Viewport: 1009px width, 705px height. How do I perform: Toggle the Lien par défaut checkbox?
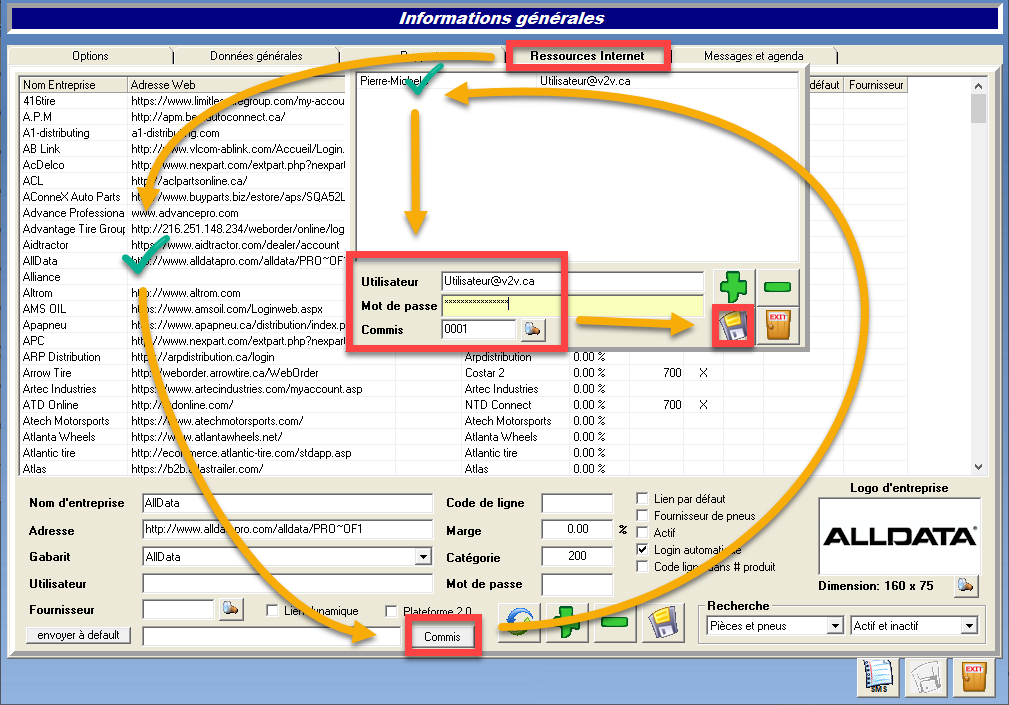(x=642, y=499)
